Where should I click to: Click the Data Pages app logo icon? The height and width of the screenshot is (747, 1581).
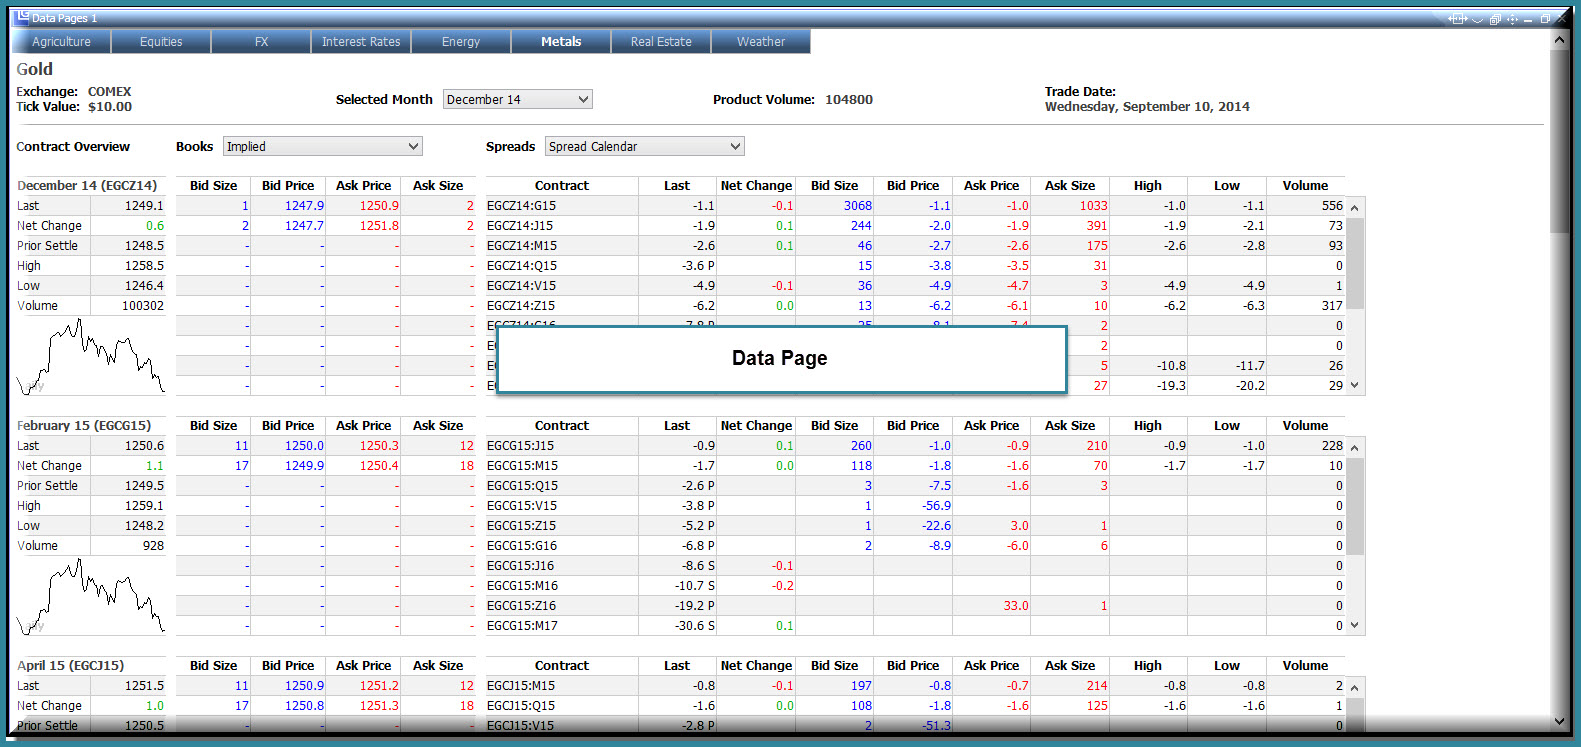(22, 16)
